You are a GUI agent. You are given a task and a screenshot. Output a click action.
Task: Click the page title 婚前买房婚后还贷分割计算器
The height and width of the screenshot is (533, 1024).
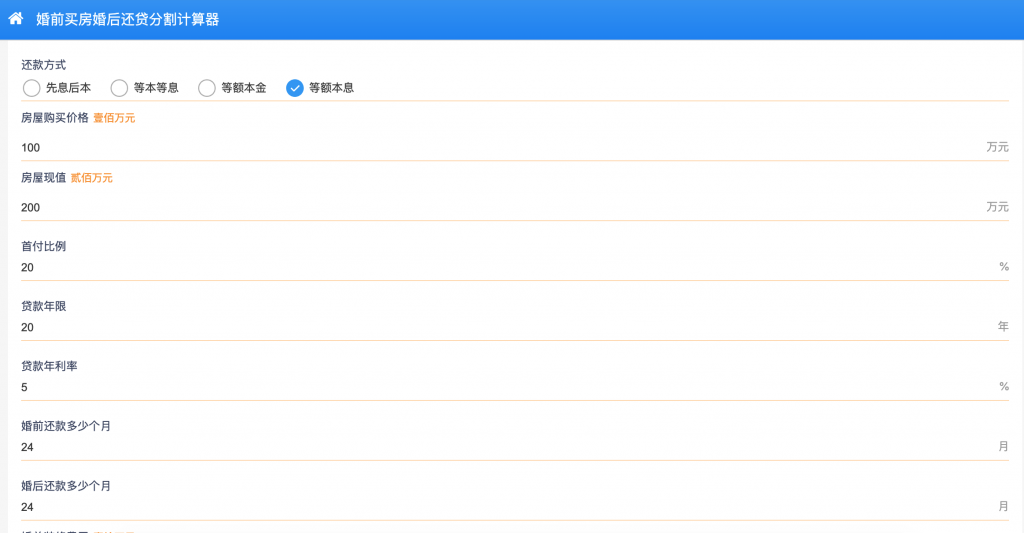pyautogui.click(x=127, y=19)
